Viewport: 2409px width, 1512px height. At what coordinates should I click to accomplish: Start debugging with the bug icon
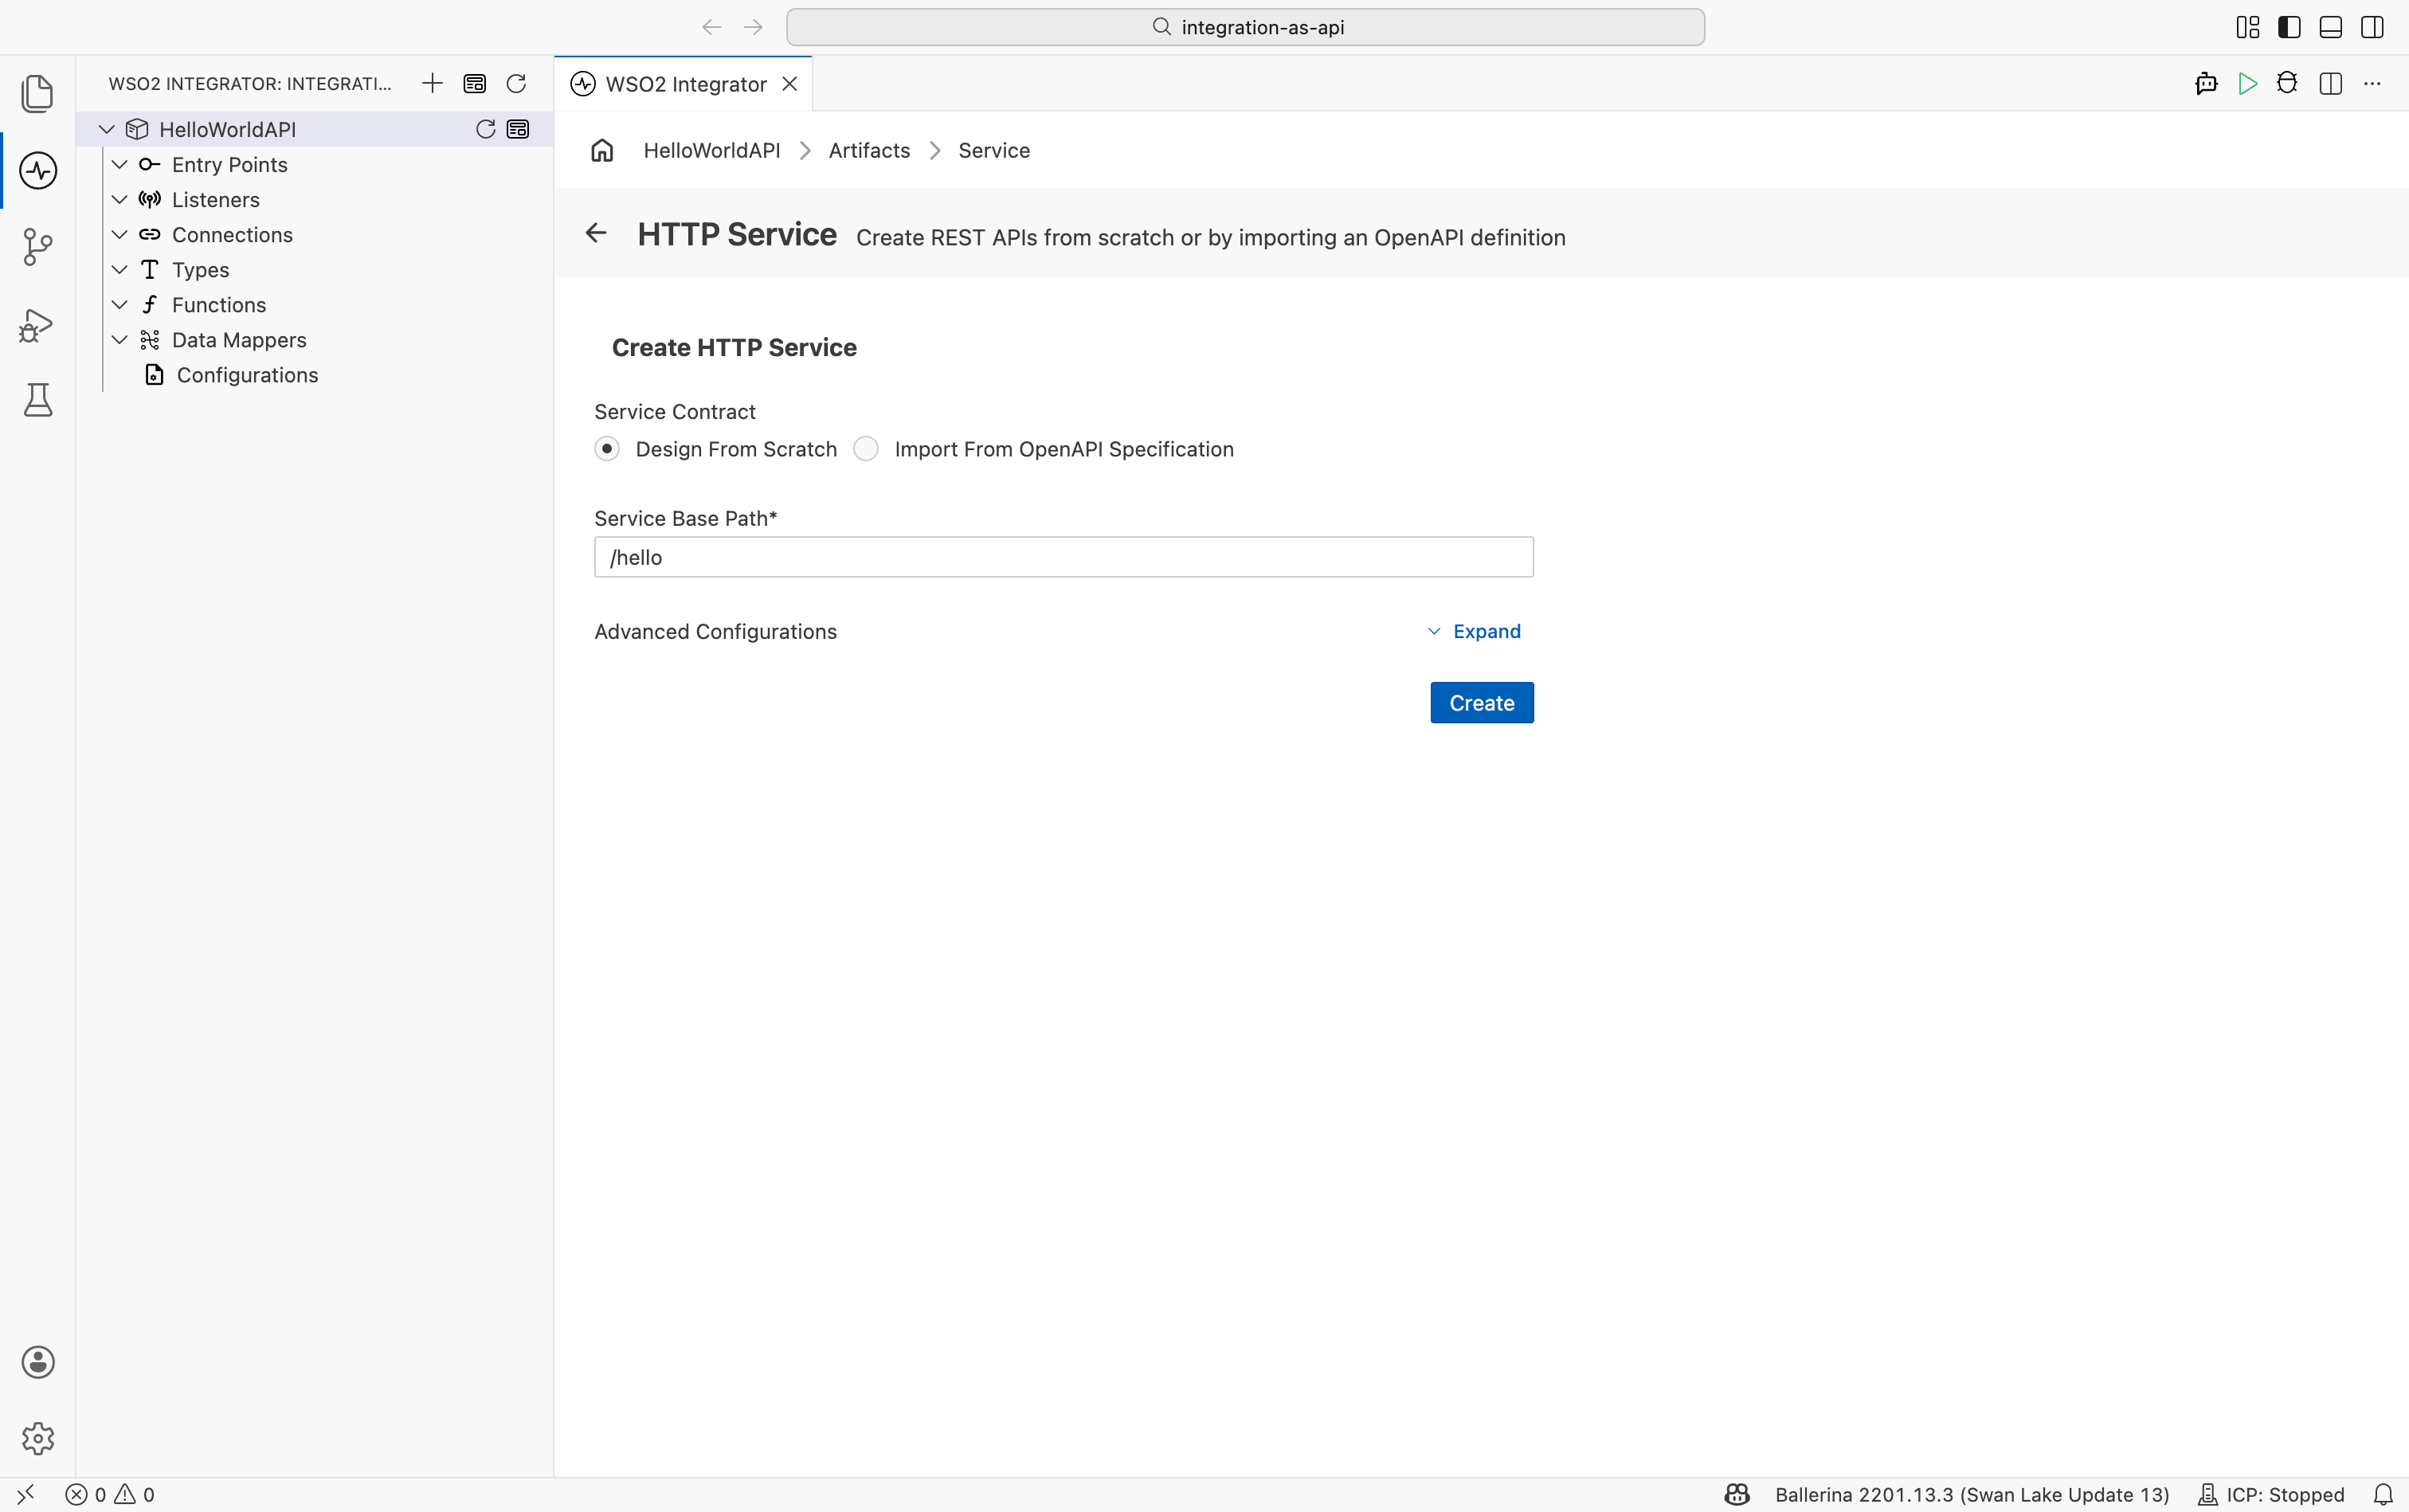[x=2287, y=83]
